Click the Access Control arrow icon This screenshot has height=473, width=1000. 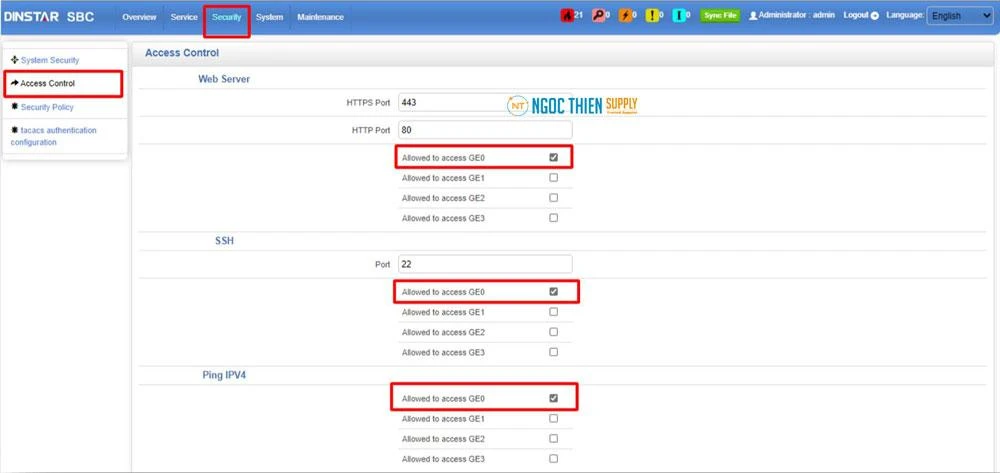pyautogui.click(x=15, y=83)
